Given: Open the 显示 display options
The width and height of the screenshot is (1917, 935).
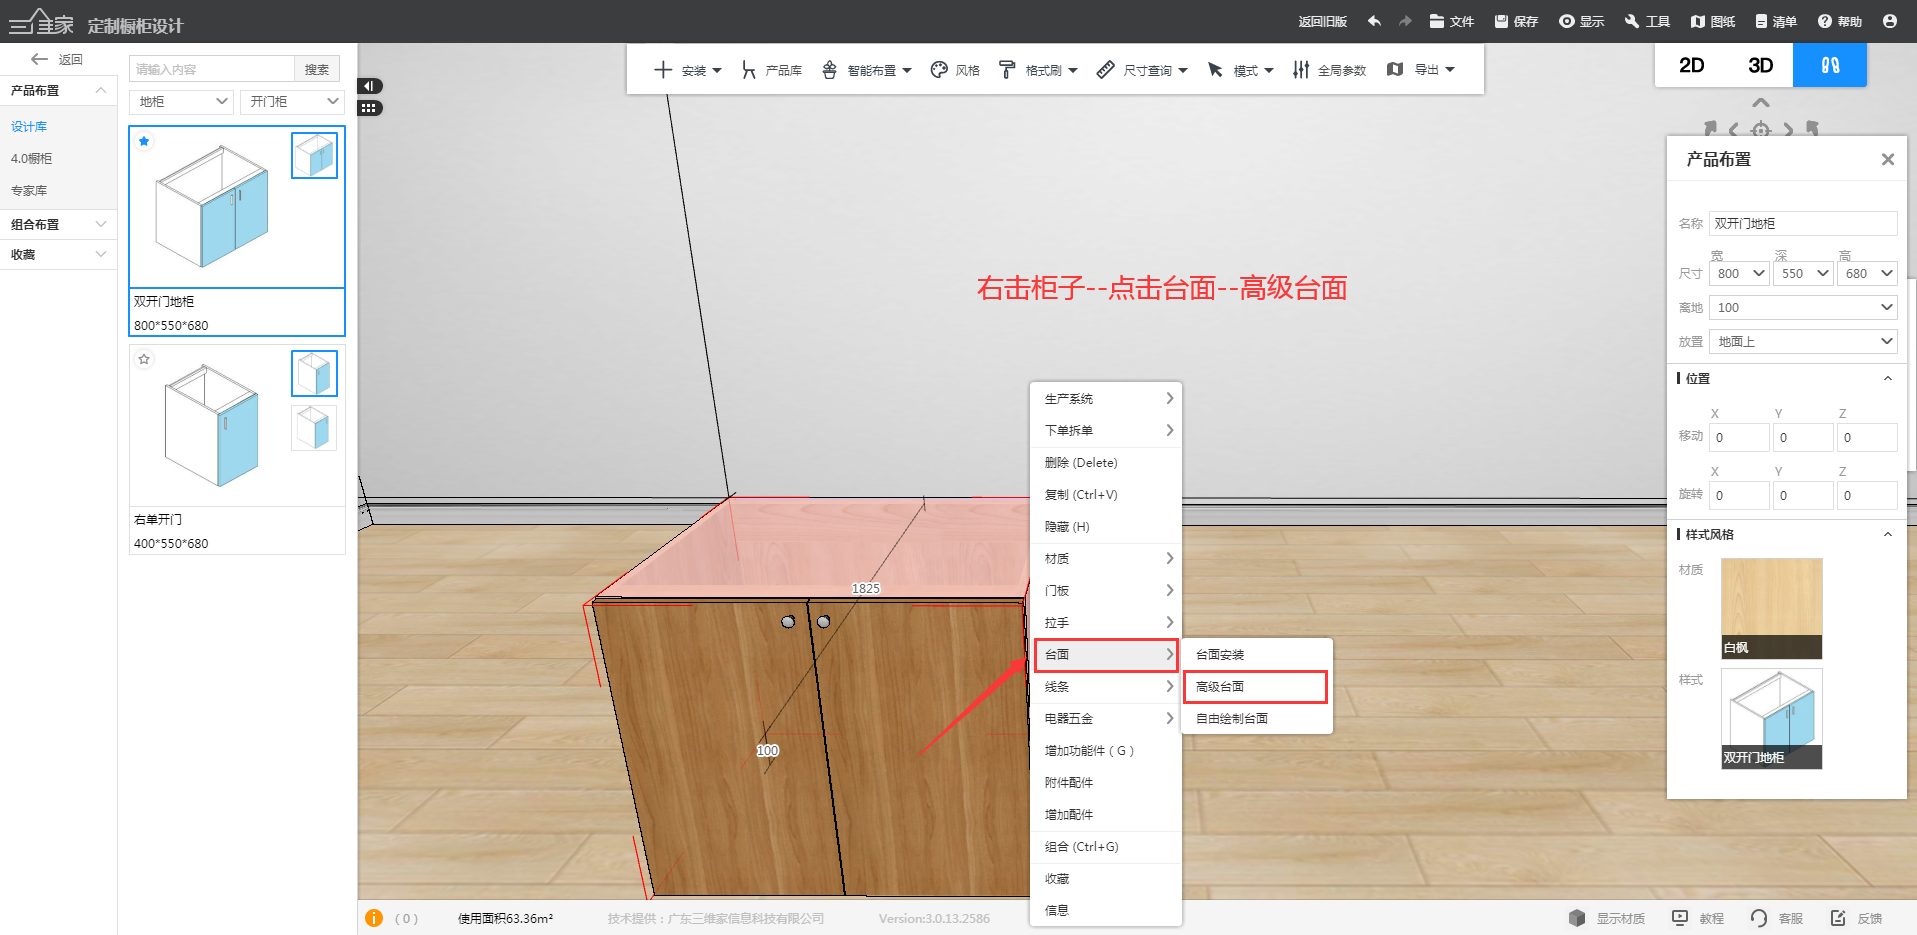Looking at the screenshot, I should (1581, 21).
